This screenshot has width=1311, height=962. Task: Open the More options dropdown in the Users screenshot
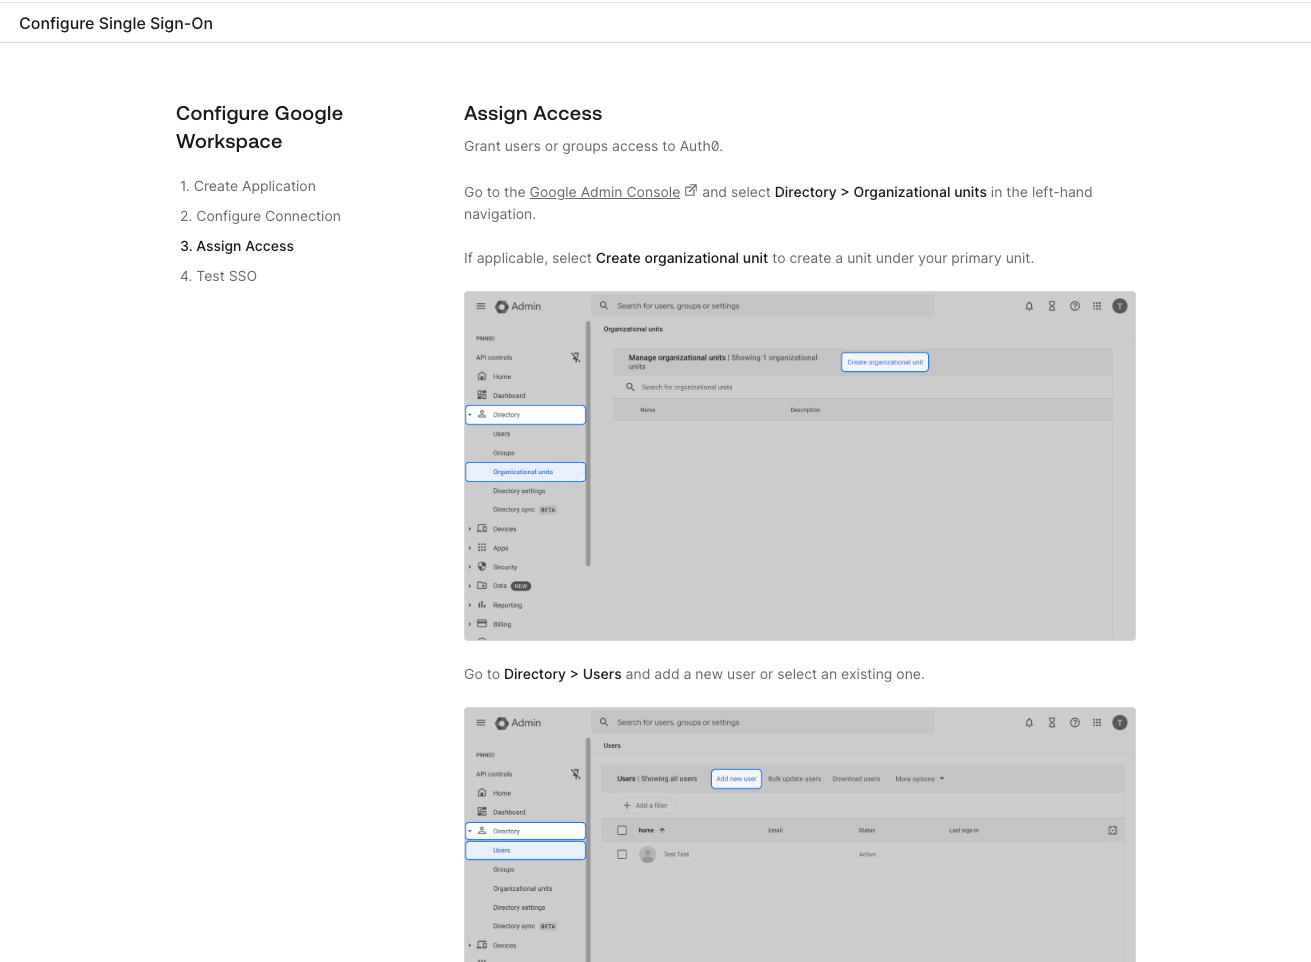click(x=920, y=779)
